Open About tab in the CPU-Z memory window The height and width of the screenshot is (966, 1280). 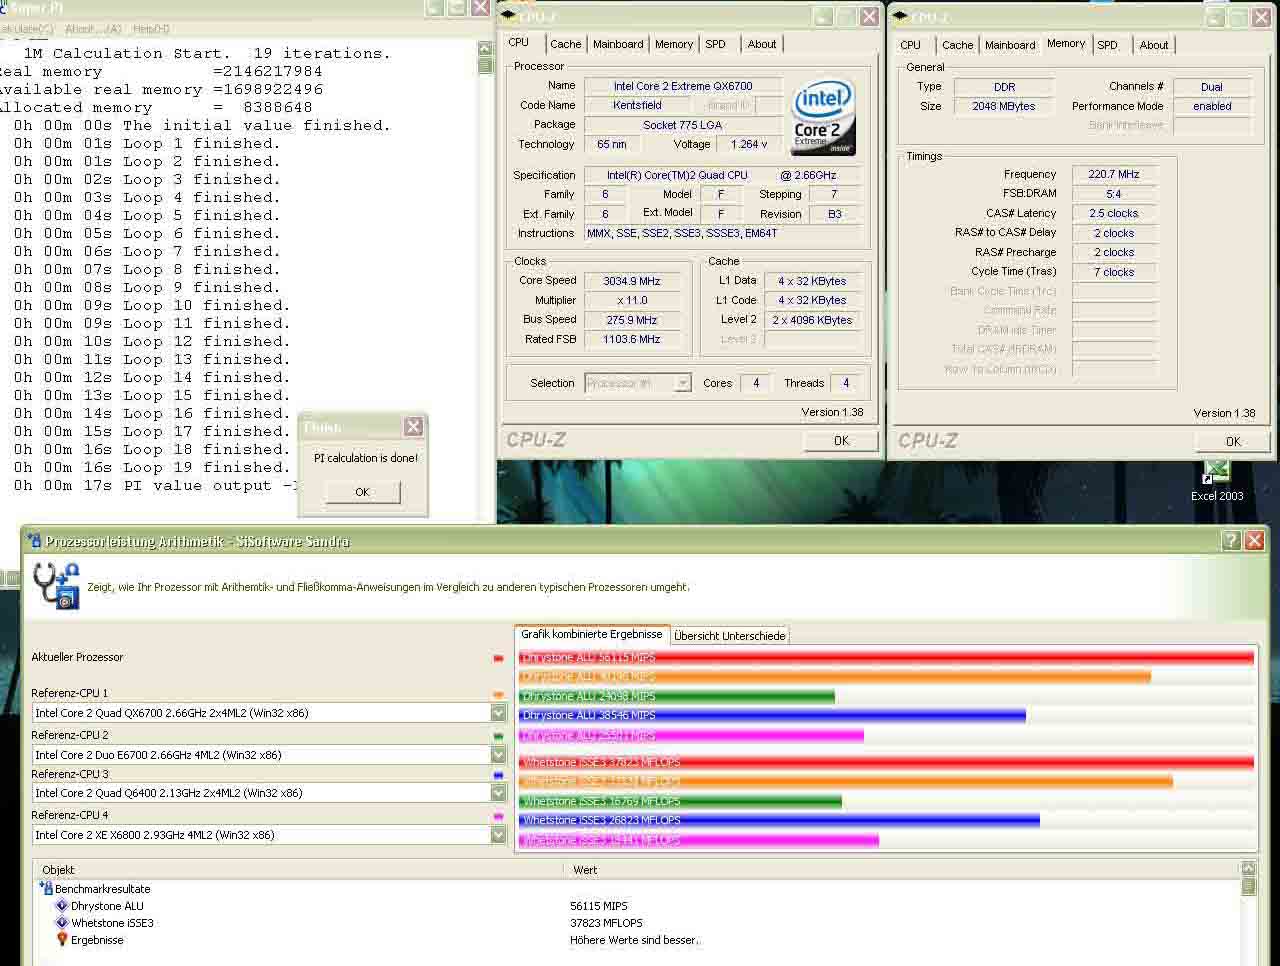(1154, 45)
